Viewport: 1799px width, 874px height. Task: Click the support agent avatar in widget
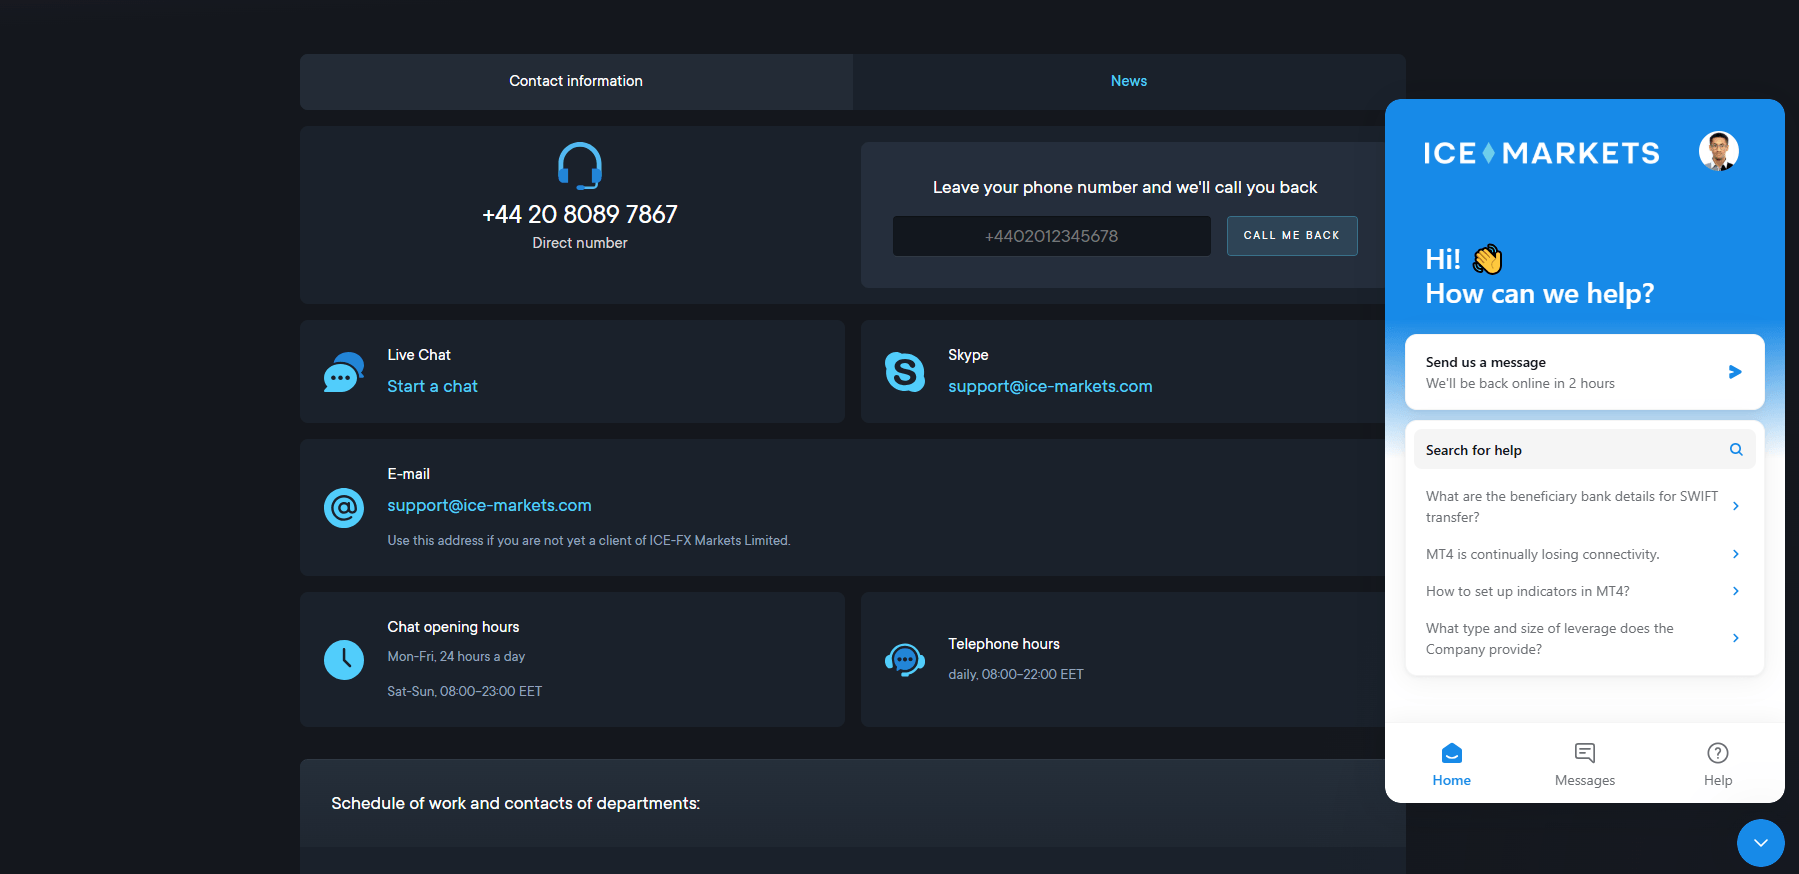pyautogui.click(x=1718, y=152)
